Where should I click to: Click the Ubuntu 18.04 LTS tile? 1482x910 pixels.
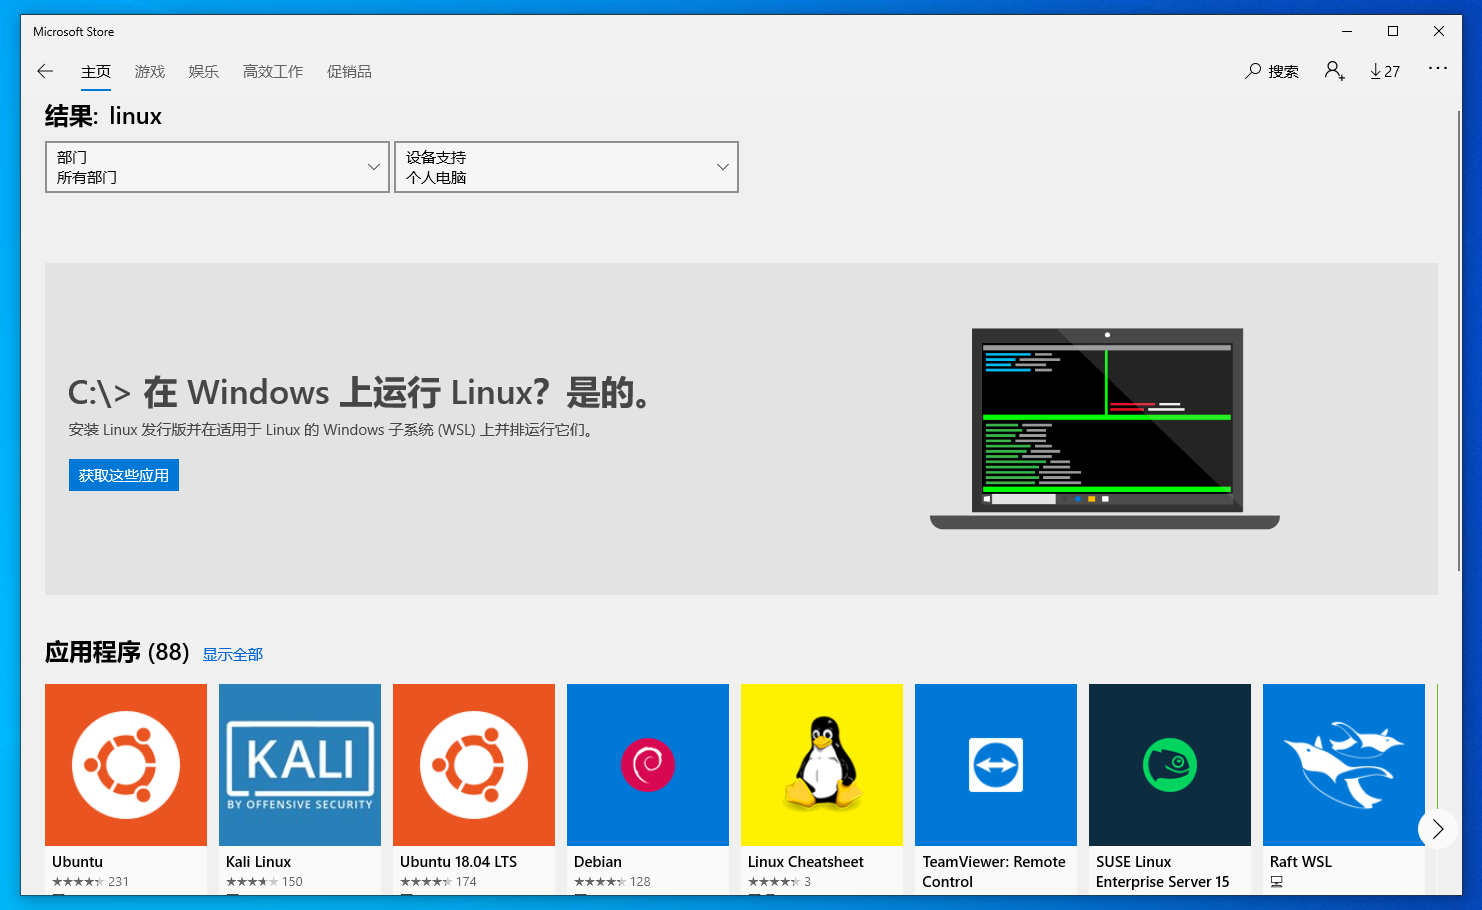(x=473, y=765)
